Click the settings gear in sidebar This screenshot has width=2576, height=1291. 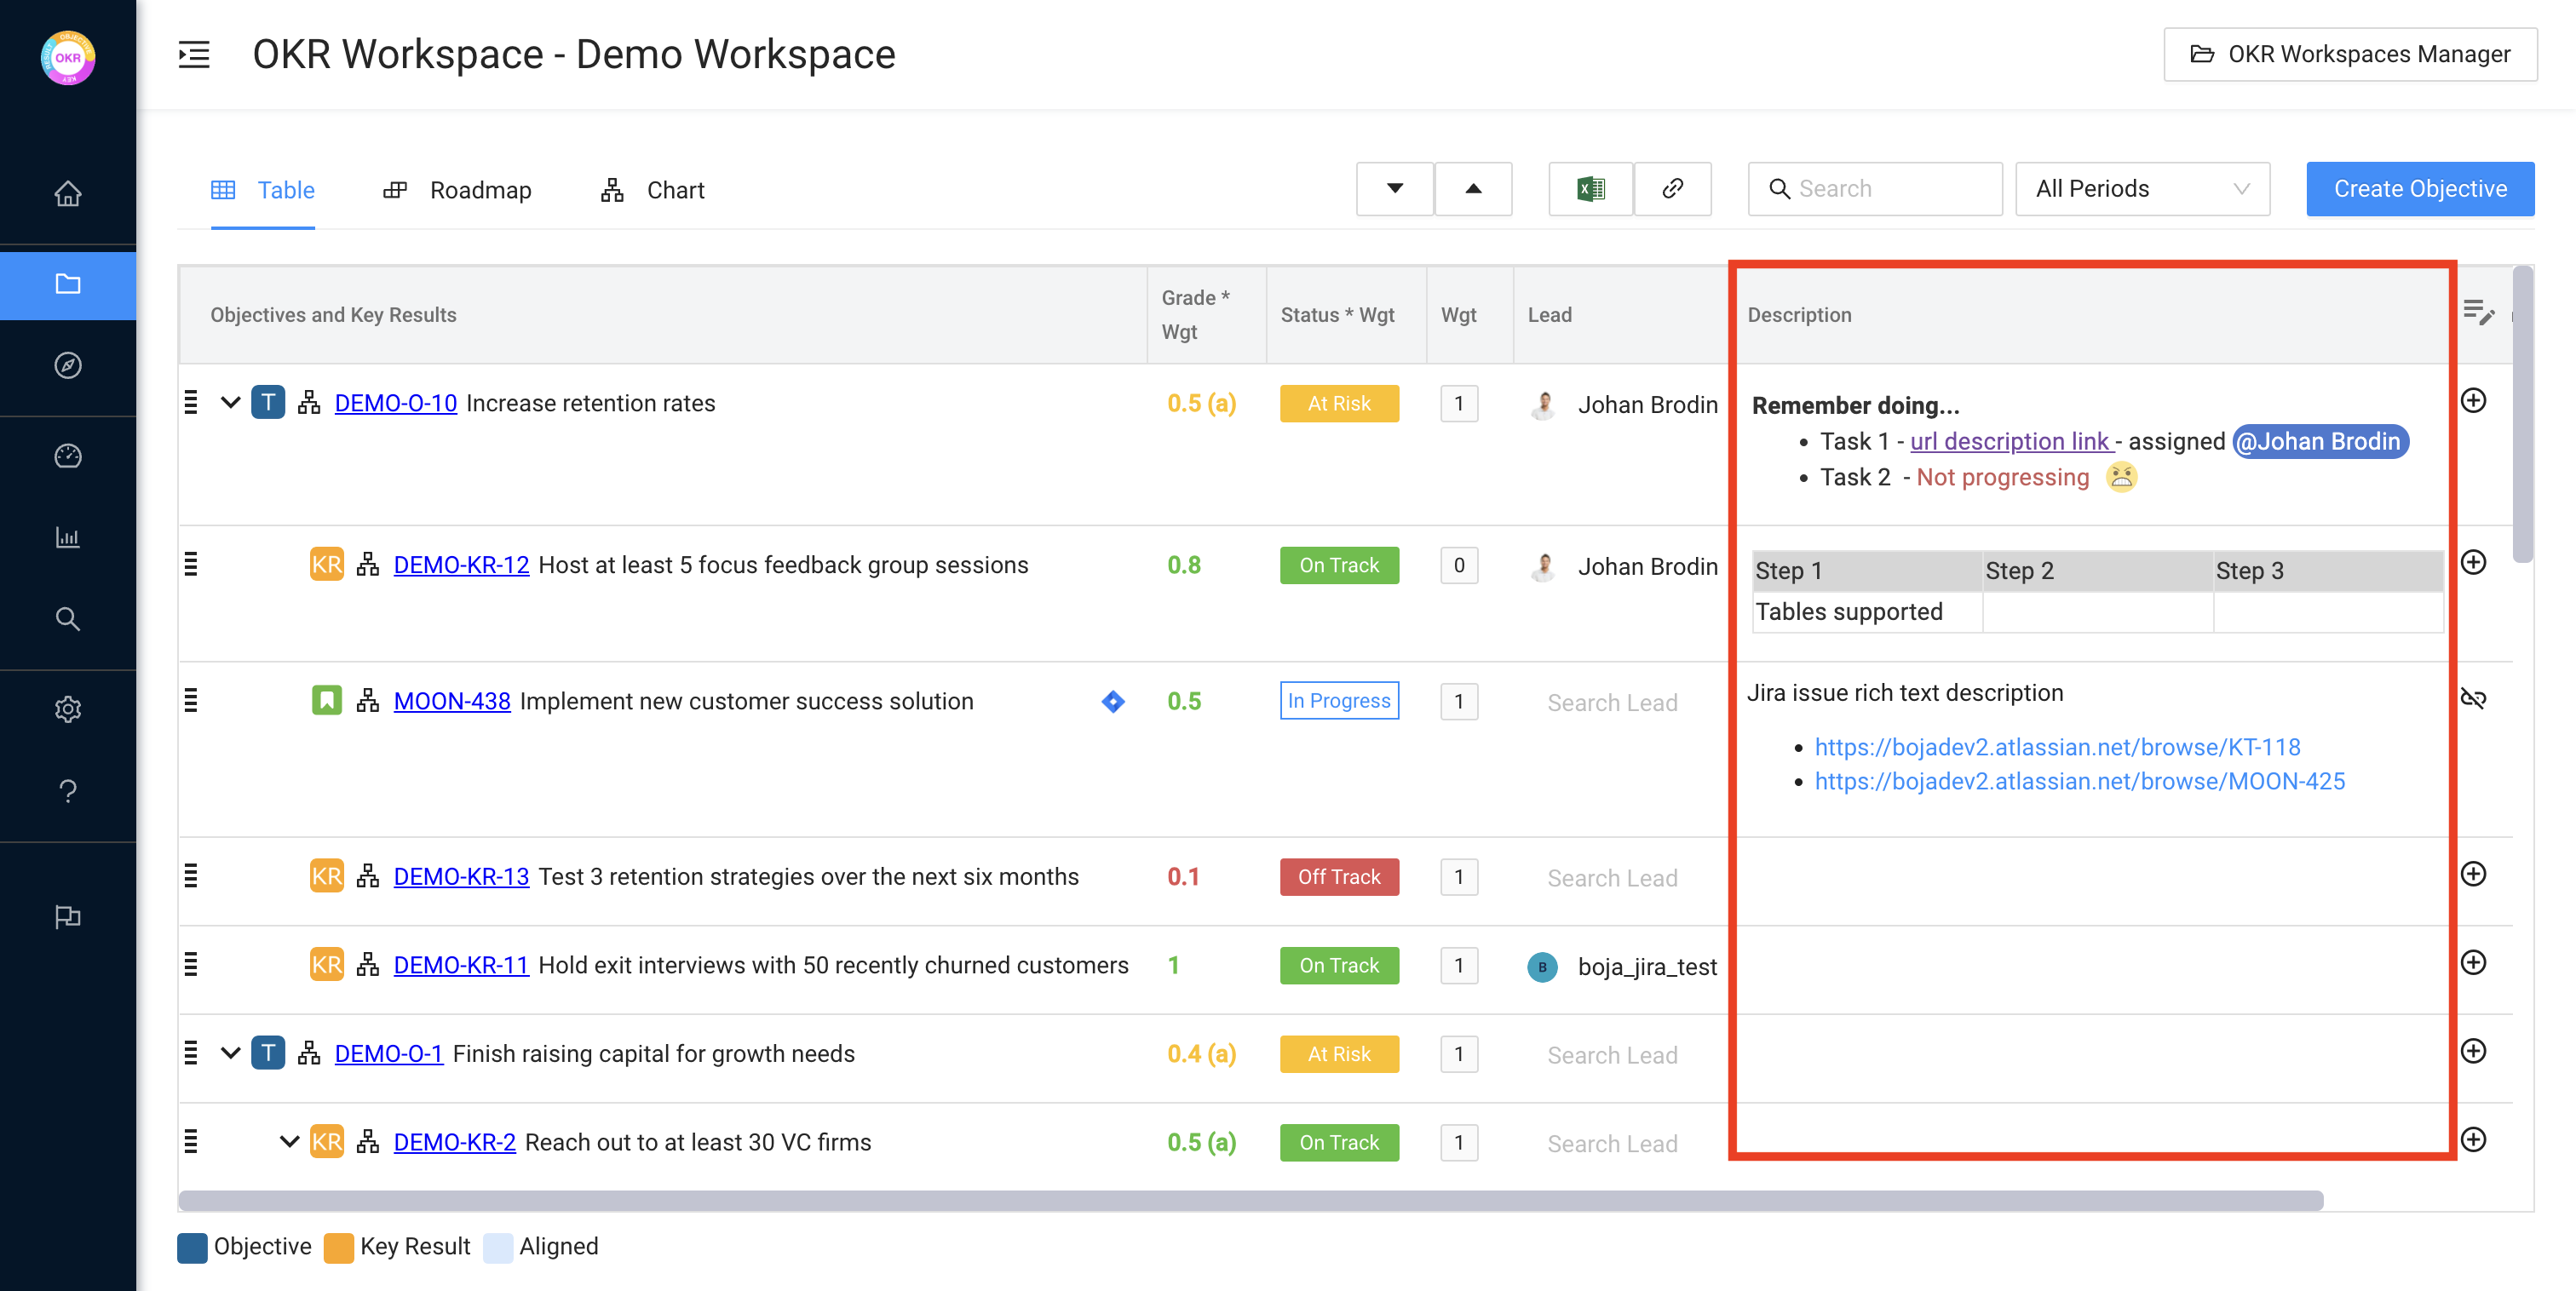pyautogui.click(x=67, y=709)
